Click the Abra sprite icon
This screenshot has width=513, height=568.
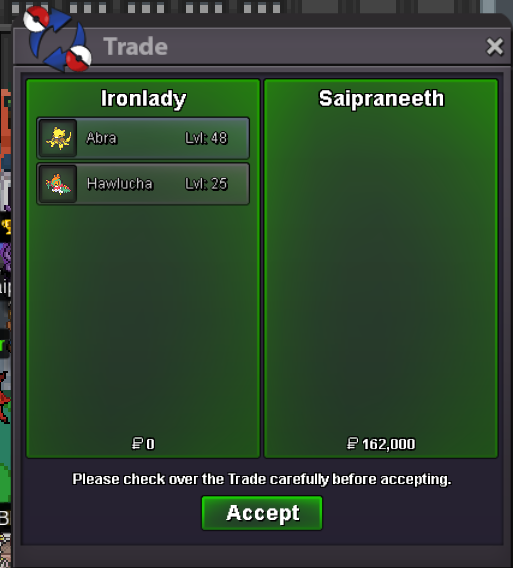[58, 138]
